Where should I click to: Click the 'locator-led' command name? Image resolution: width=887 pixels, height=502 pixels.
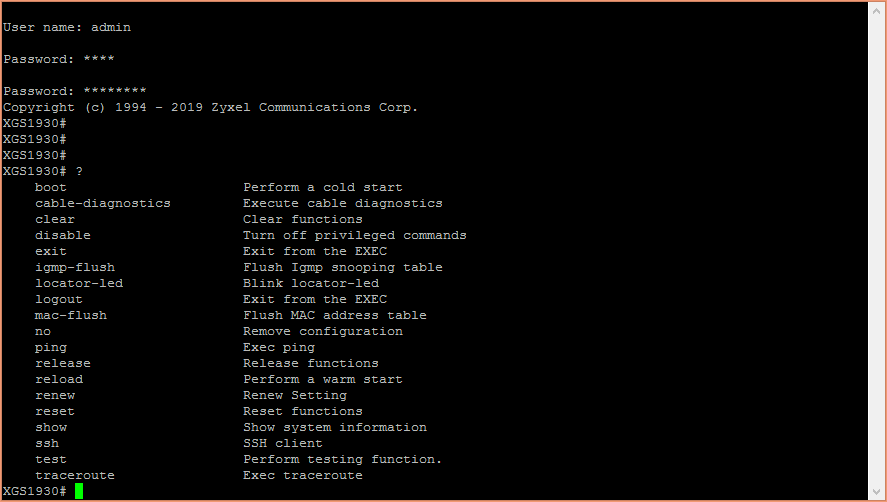(79, 283)
